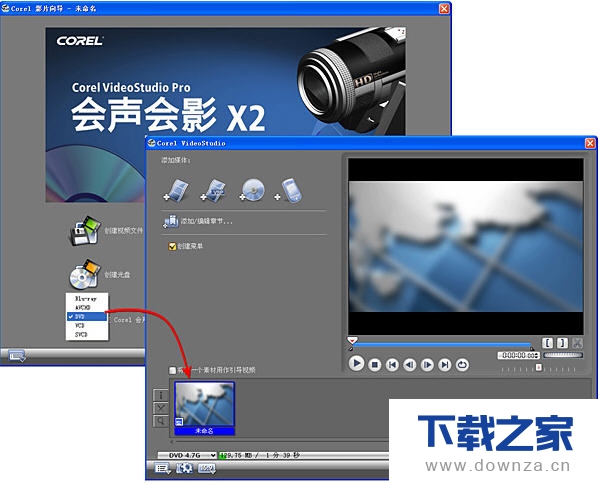Close the Corel movie wizard window
Screen dimensions: 599x484
[444, 8]
